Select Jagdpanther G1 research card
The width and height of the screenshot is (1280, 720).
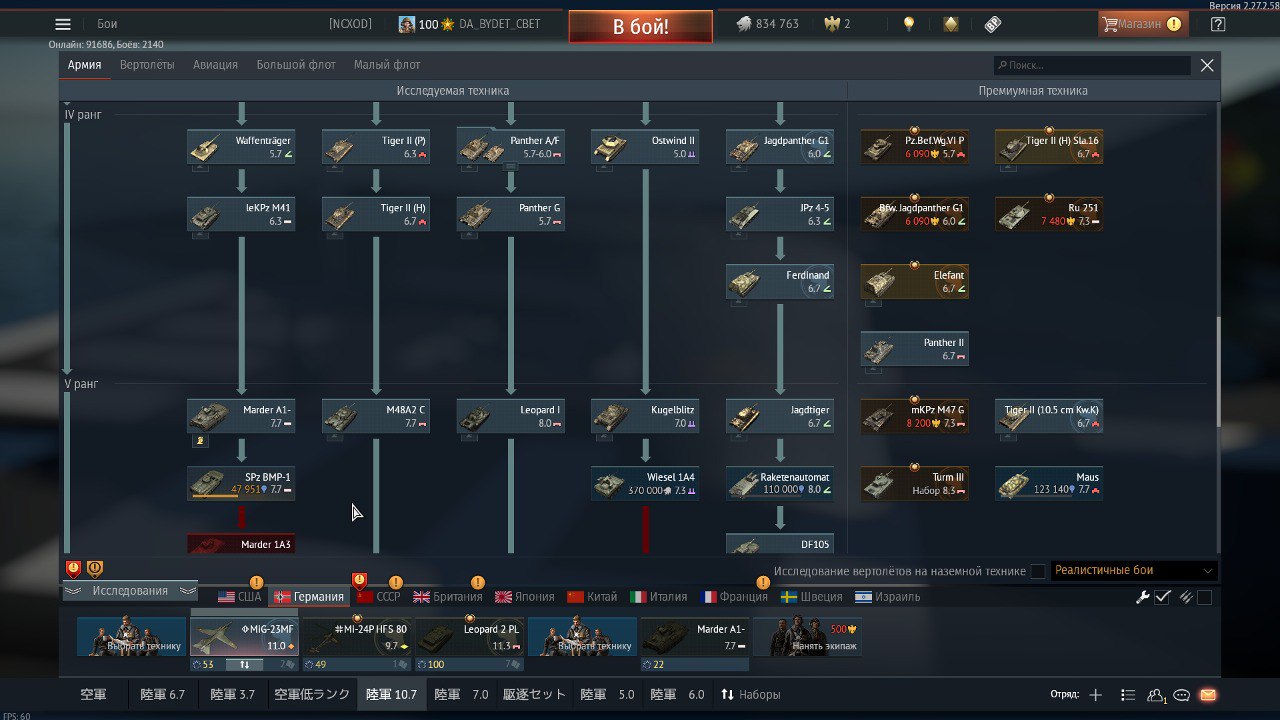(x=780, y=147)
